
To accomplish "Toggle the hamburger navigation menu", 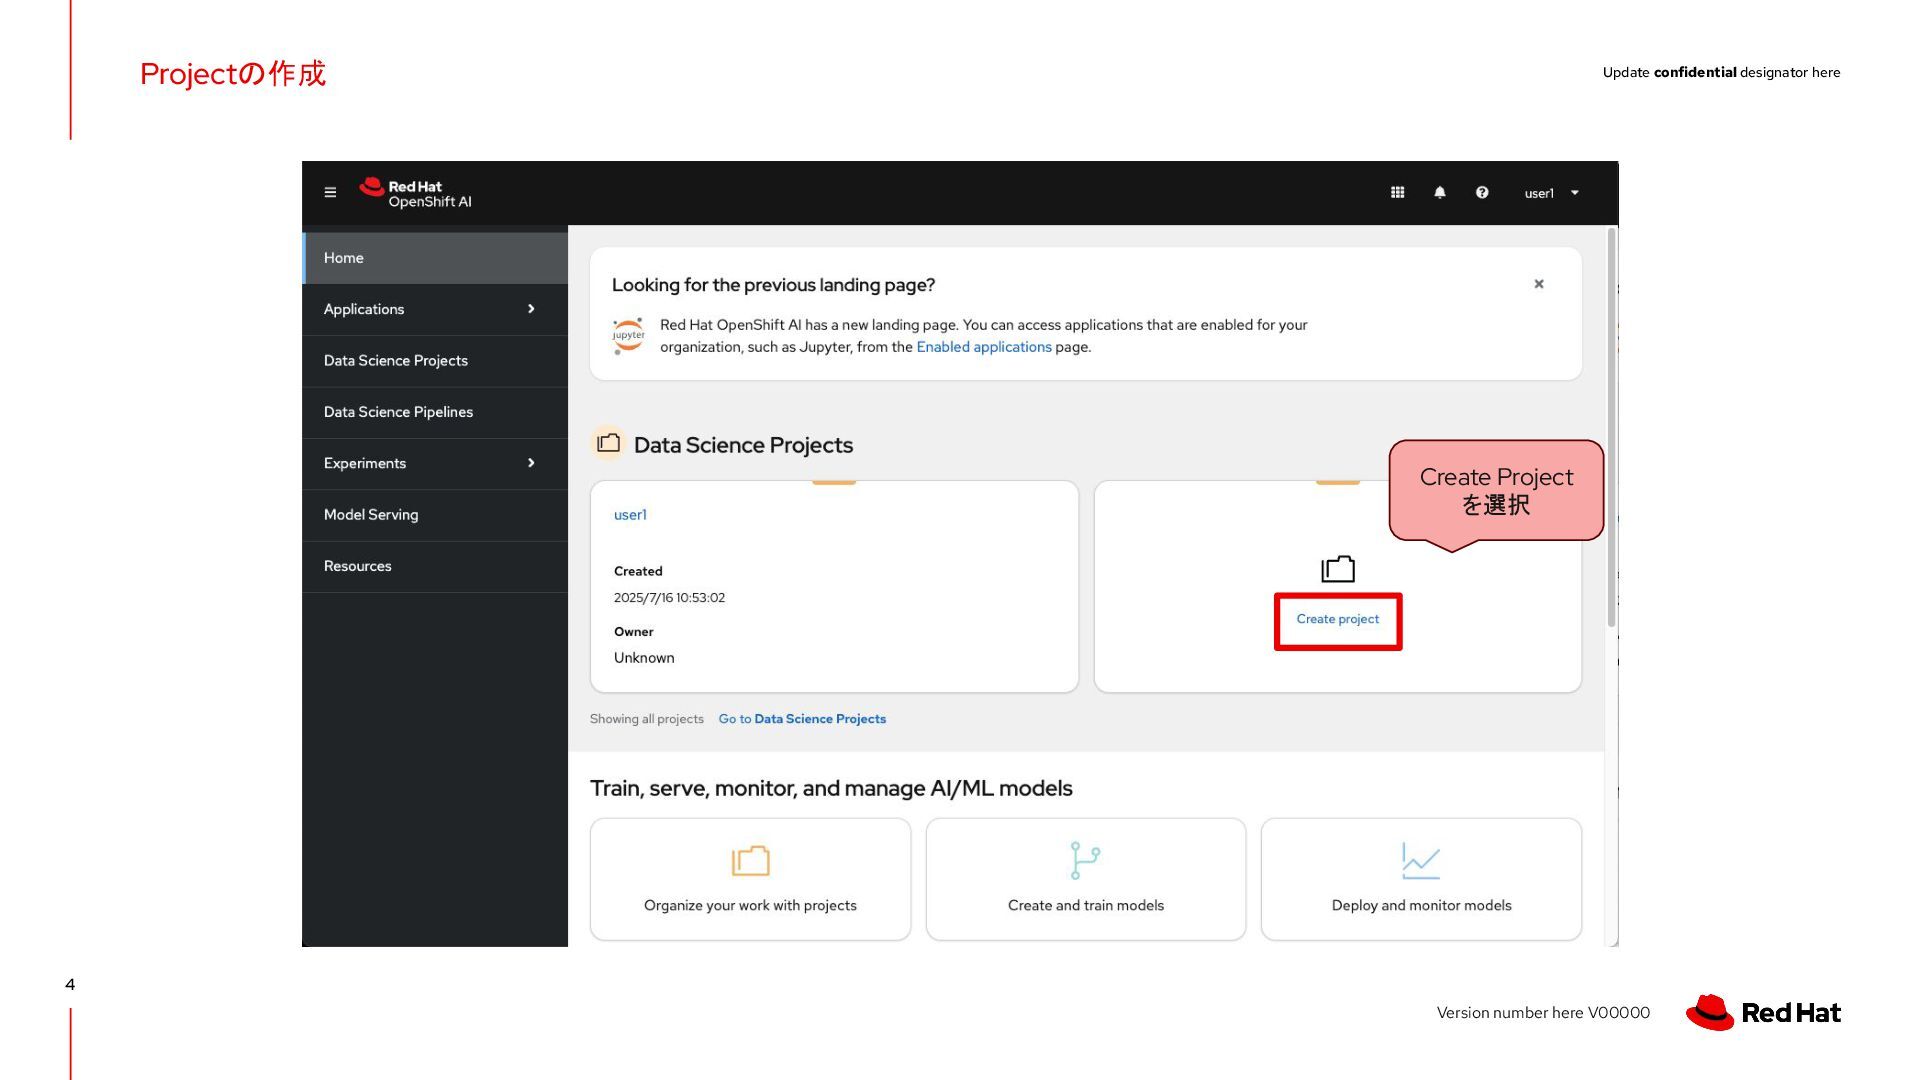I will point(330,192).
